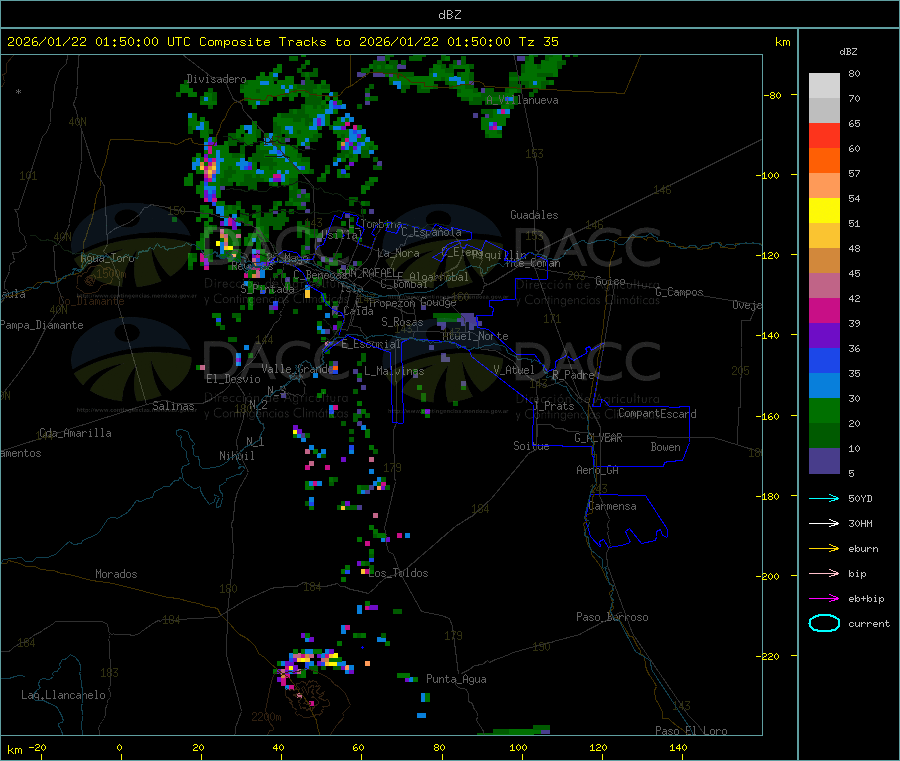Click the cyan current ellipse icon
The width and height of the screenshot is (900, 761).
tap(824, 623)
